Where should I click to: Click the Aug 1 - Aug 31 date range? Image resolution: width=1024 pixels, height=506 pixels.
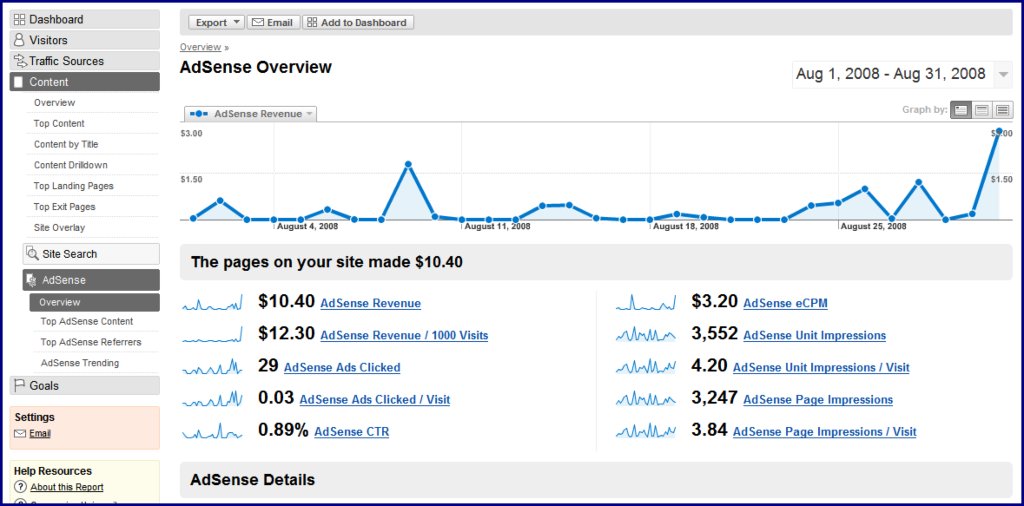[x=891, y=74]
